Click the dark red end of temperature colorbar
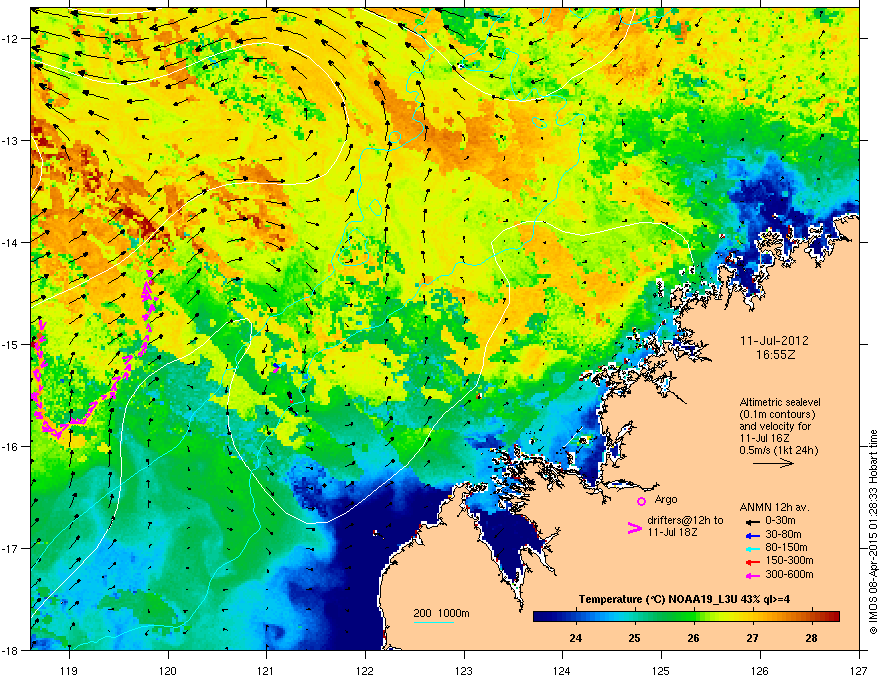The width and height of the screenshot is (880, 680). click(833, 616)
